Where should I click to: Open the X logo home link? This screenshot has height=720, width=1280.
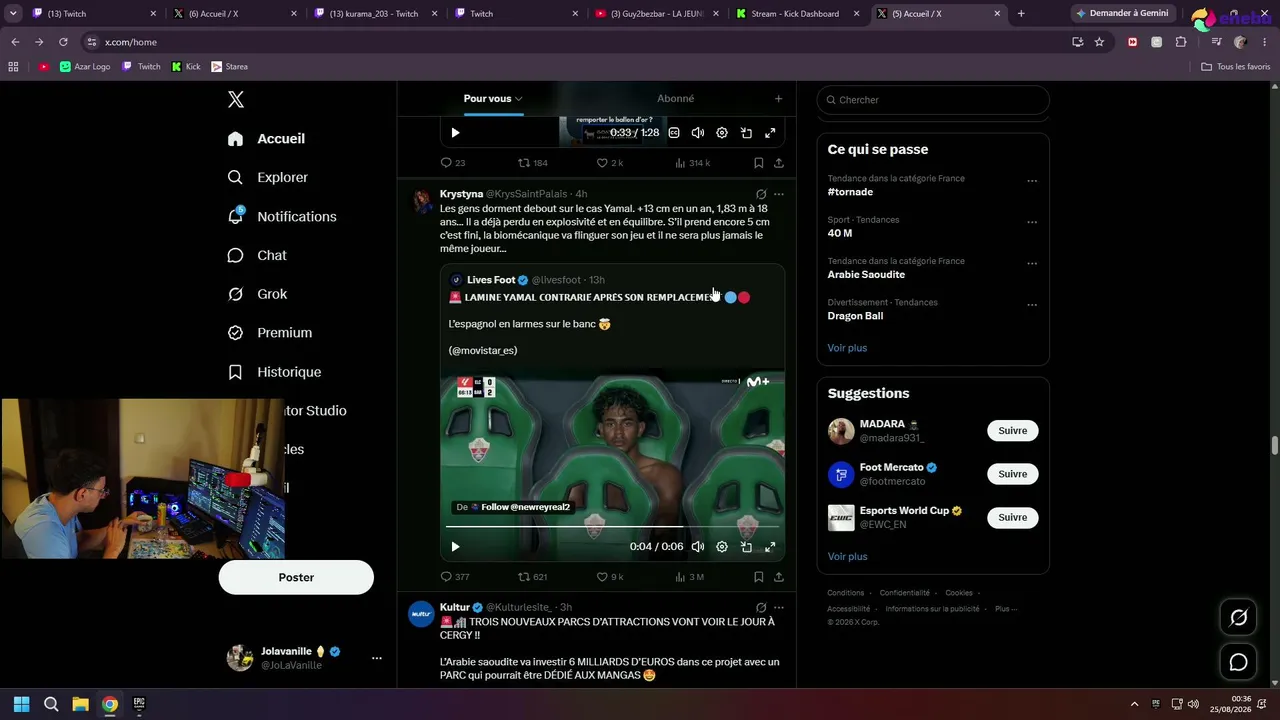pyautogui.click(x=236, y=99)
